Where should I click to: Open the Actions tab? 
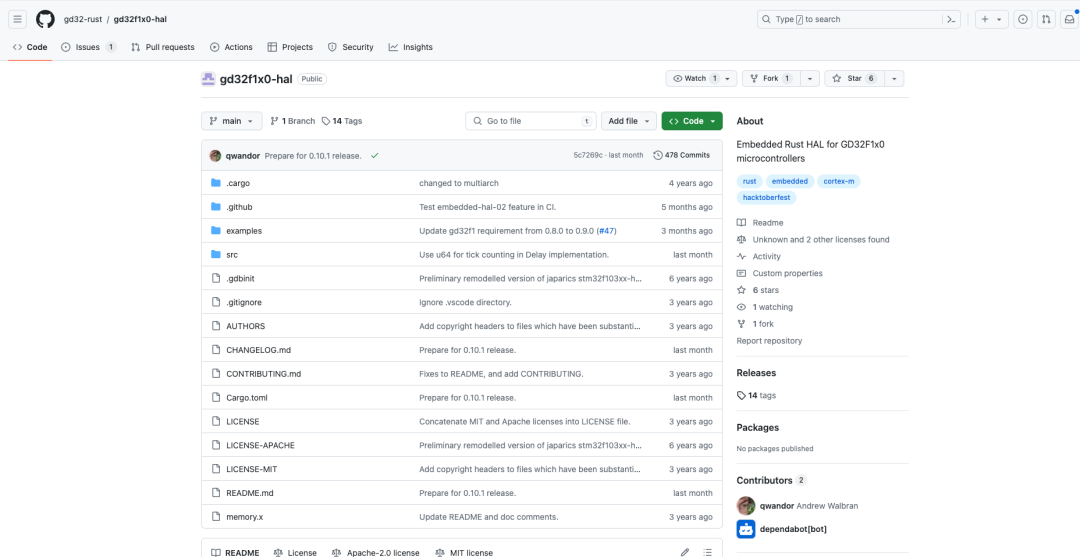coord(231,47)
